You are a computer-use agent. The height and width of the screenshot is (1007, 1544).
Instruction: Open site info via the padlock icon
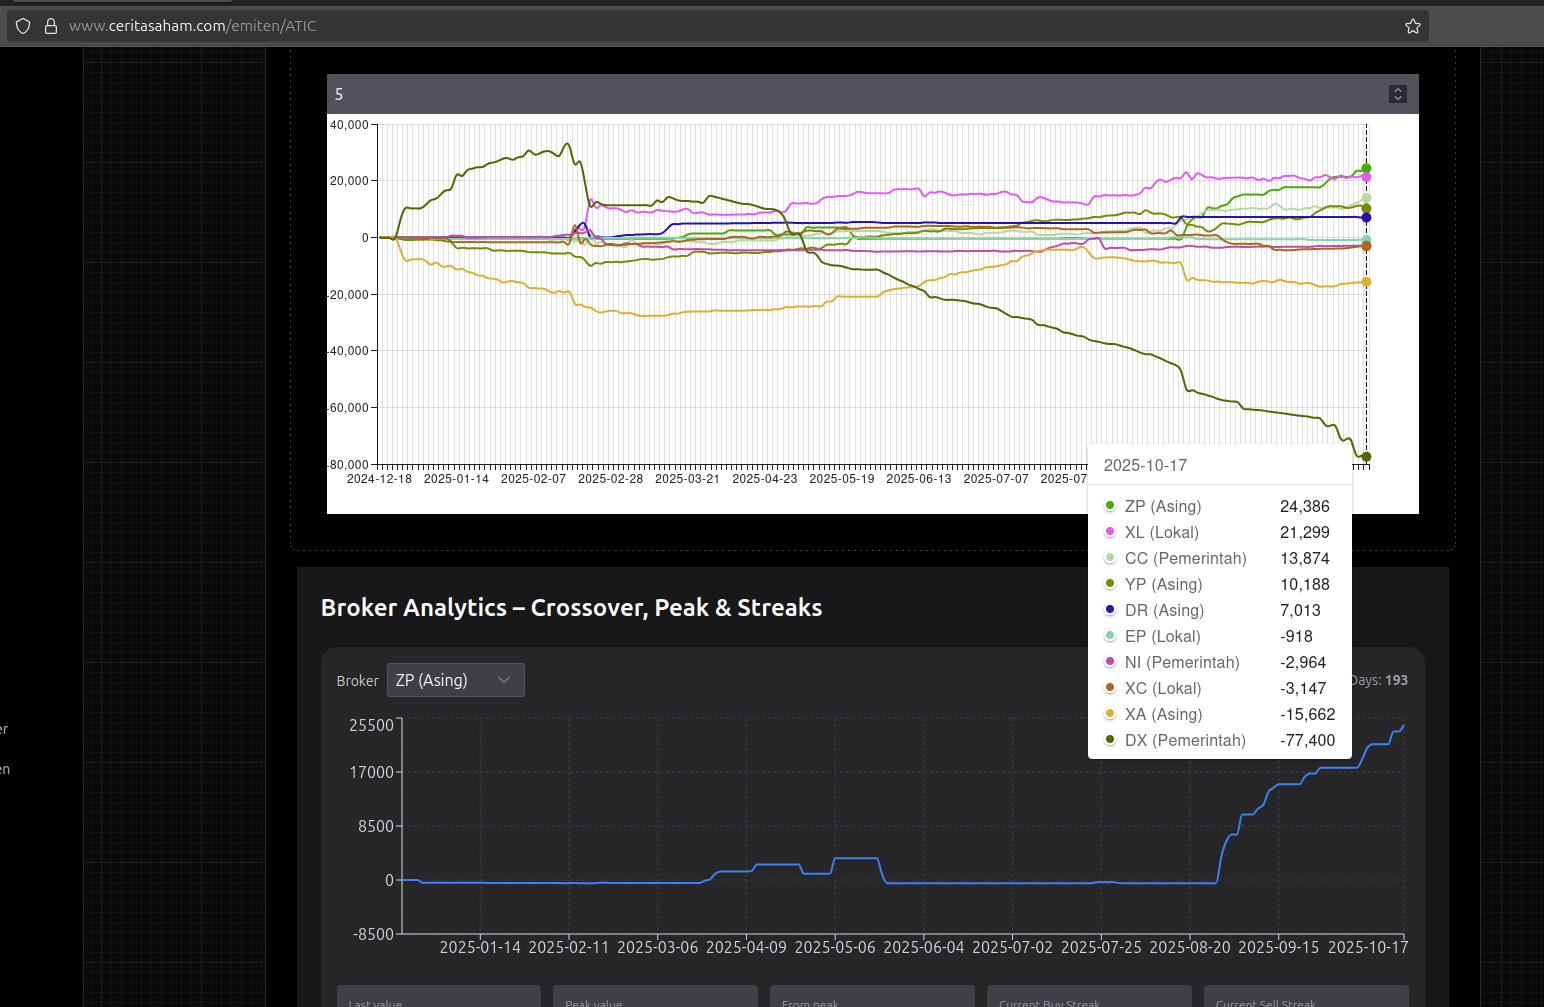(x=51, y=26)
